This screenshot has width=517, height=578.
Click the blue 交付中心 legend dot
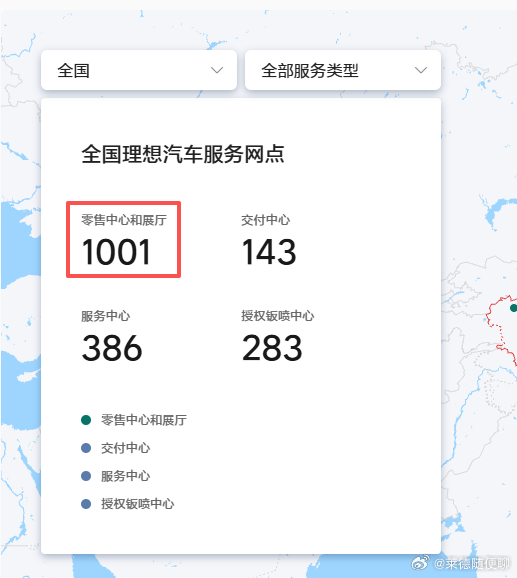[86, 448]
